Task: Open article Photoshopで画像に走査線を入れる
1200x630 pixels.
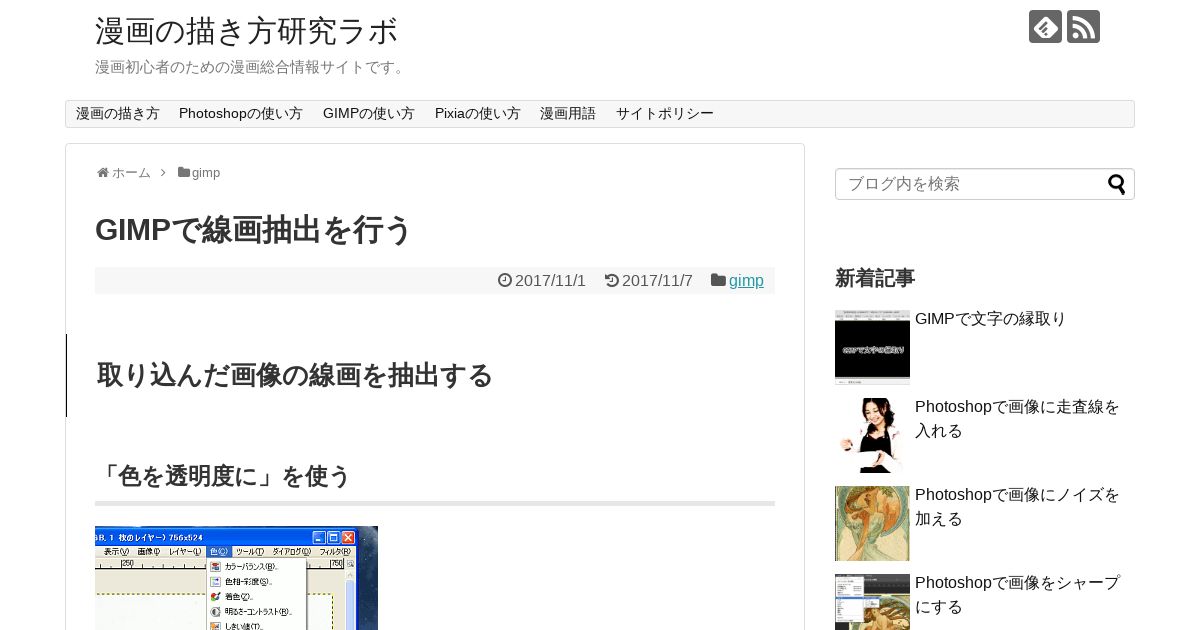Action: [x=1018, y=419]
